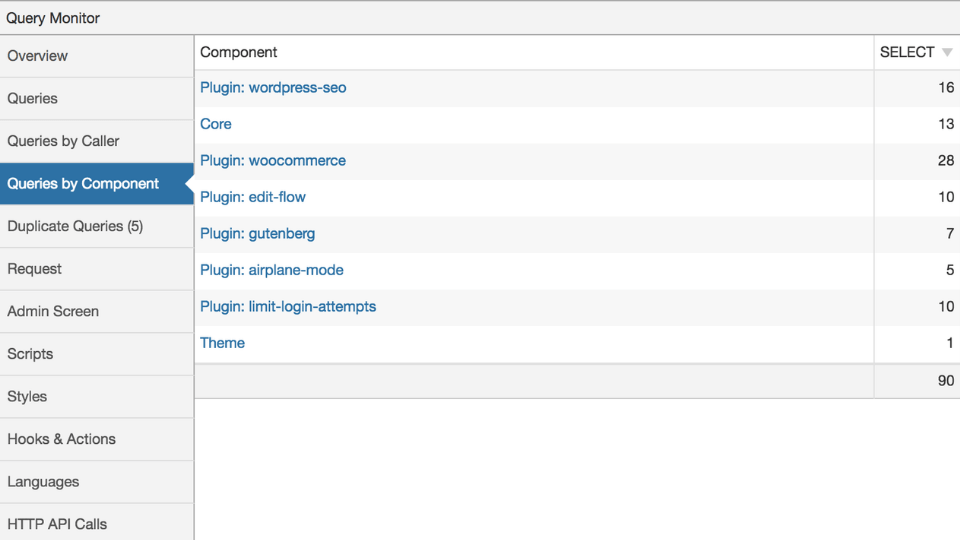Screen dimensions: 960x540
Task: Open the Languages panel
Action: tap(97, 482)
